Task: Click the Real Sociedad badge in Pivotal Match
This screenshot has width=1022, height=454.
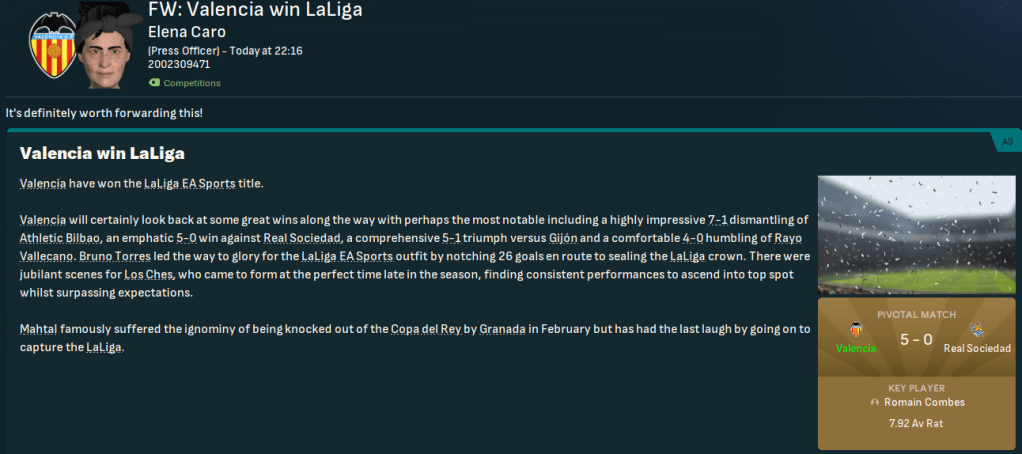Action: (977, 329)
